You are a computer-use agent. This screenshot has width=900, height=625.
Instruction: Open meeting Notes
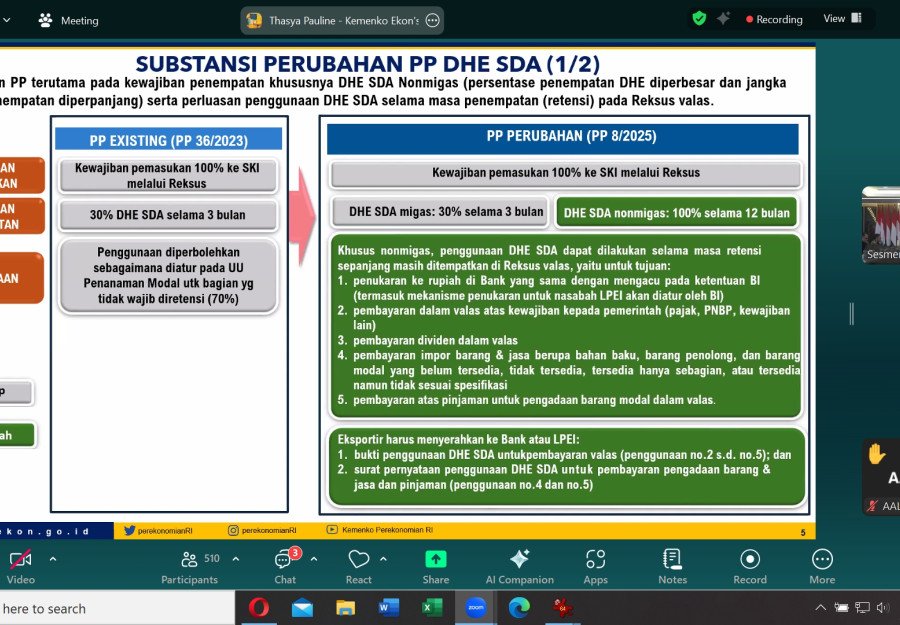pos(672,566)
